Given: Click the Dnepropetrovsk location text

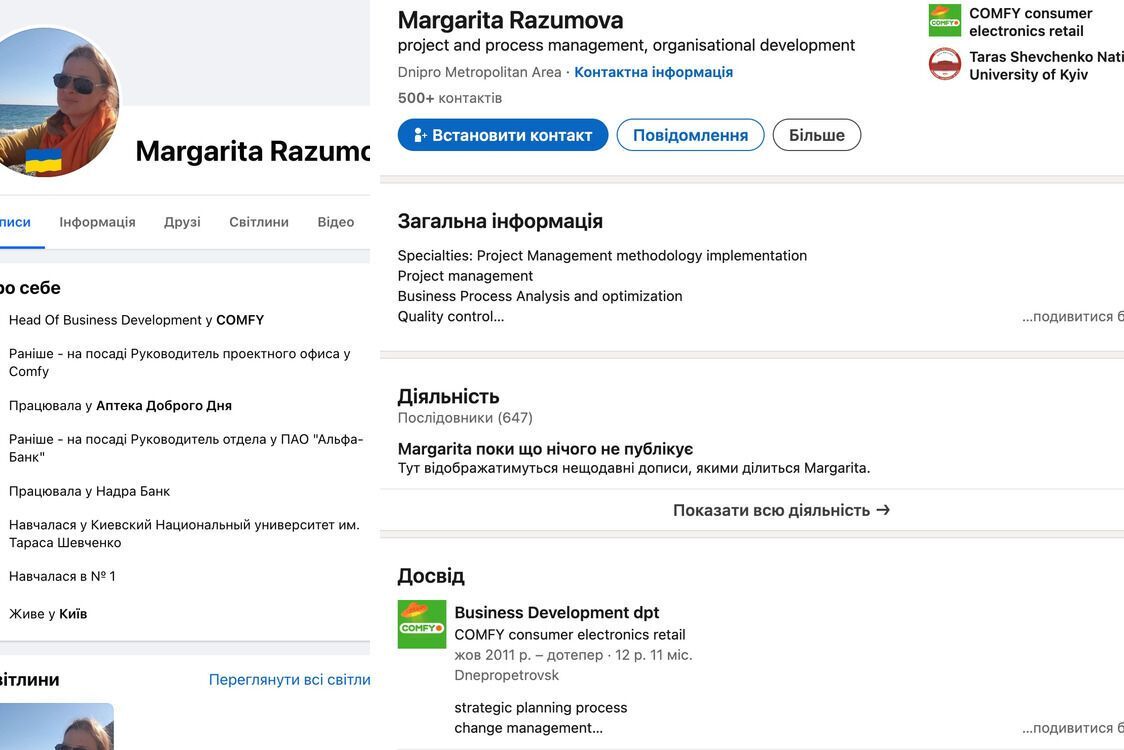Looking at the screenshot, I should pyautogui.click(x=506, y=675).
